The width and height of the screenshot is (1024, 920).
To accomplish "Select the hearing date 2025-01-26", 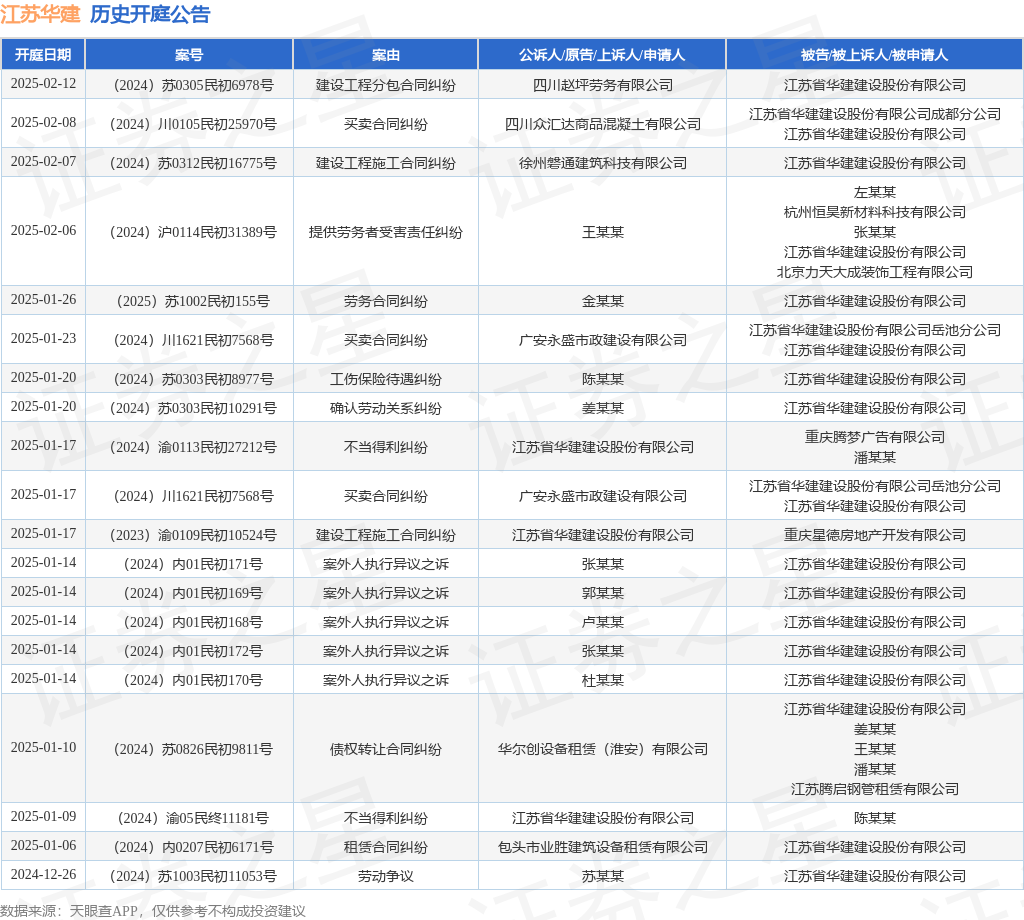I will point(43,300).
